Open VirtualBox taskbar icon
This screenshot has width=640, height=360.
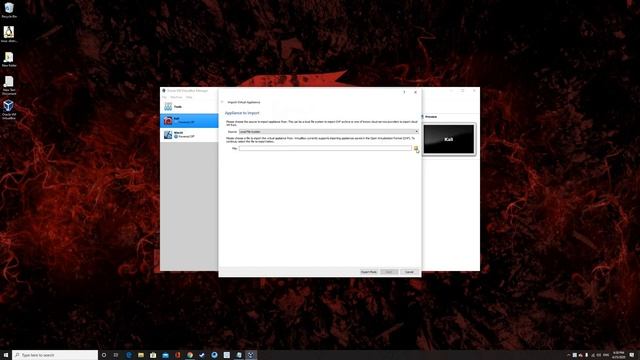click(x=251, y=355)
